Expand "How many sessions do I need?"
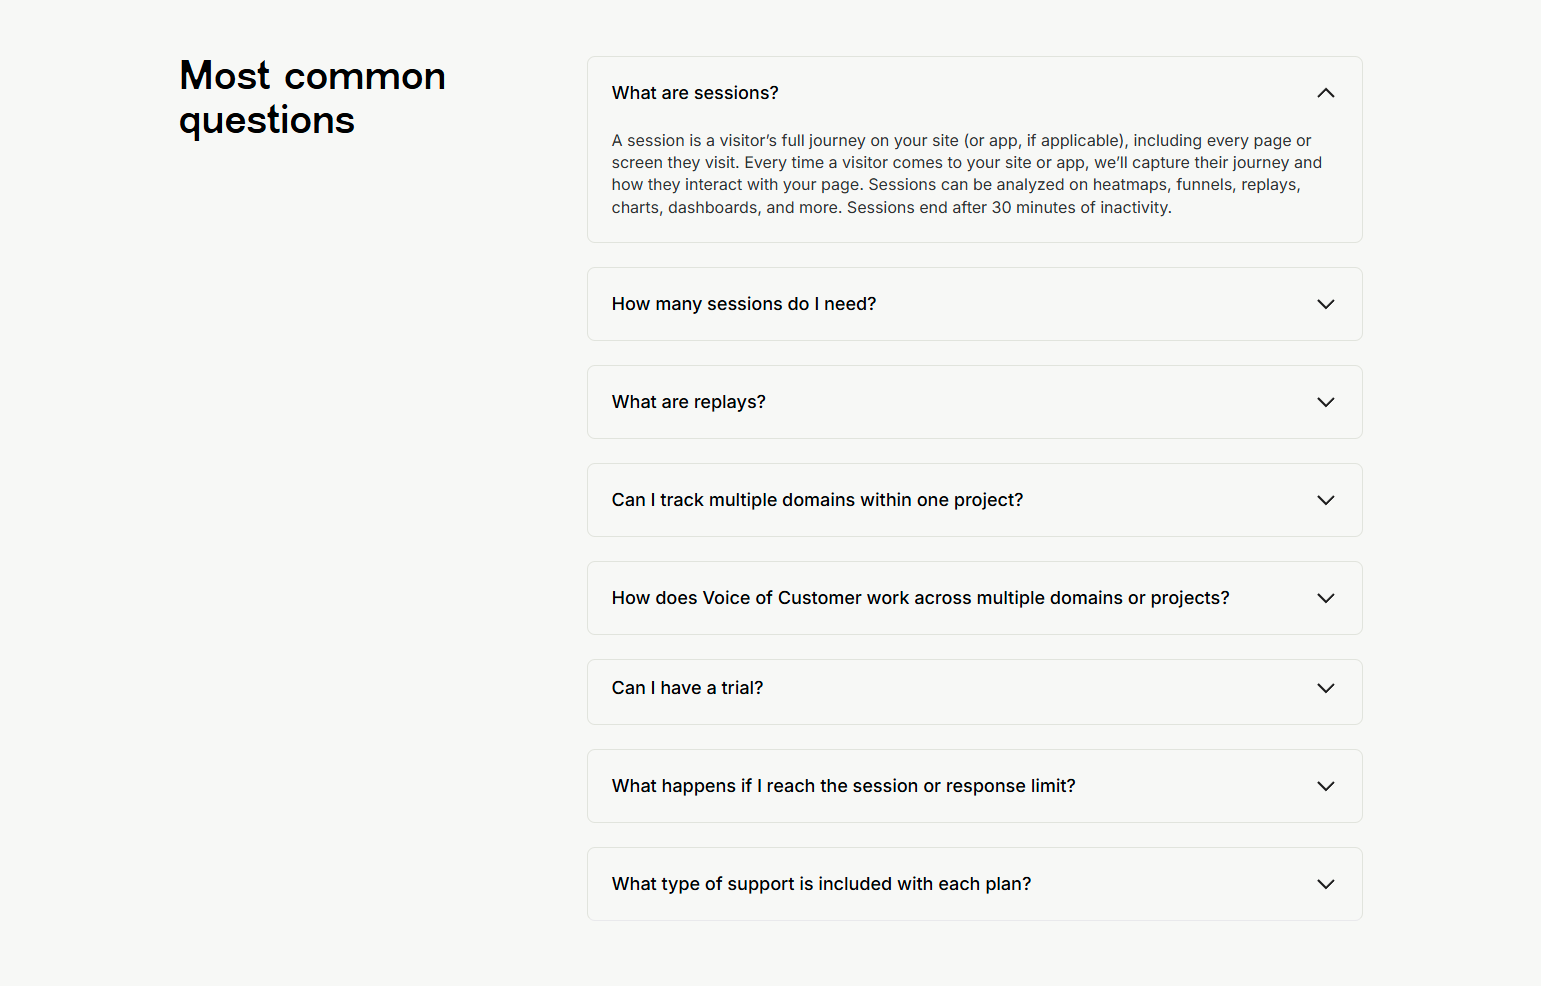This screenshot has height=986, width=1541. 974,304
